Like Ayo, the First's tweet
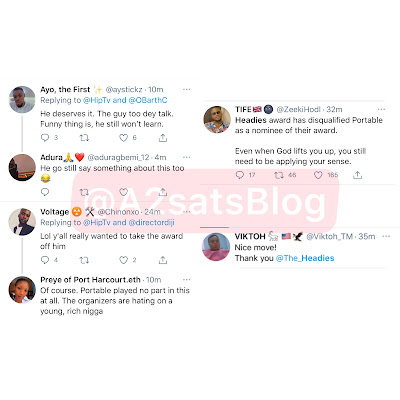400x400 pixels. pos(124,138)
